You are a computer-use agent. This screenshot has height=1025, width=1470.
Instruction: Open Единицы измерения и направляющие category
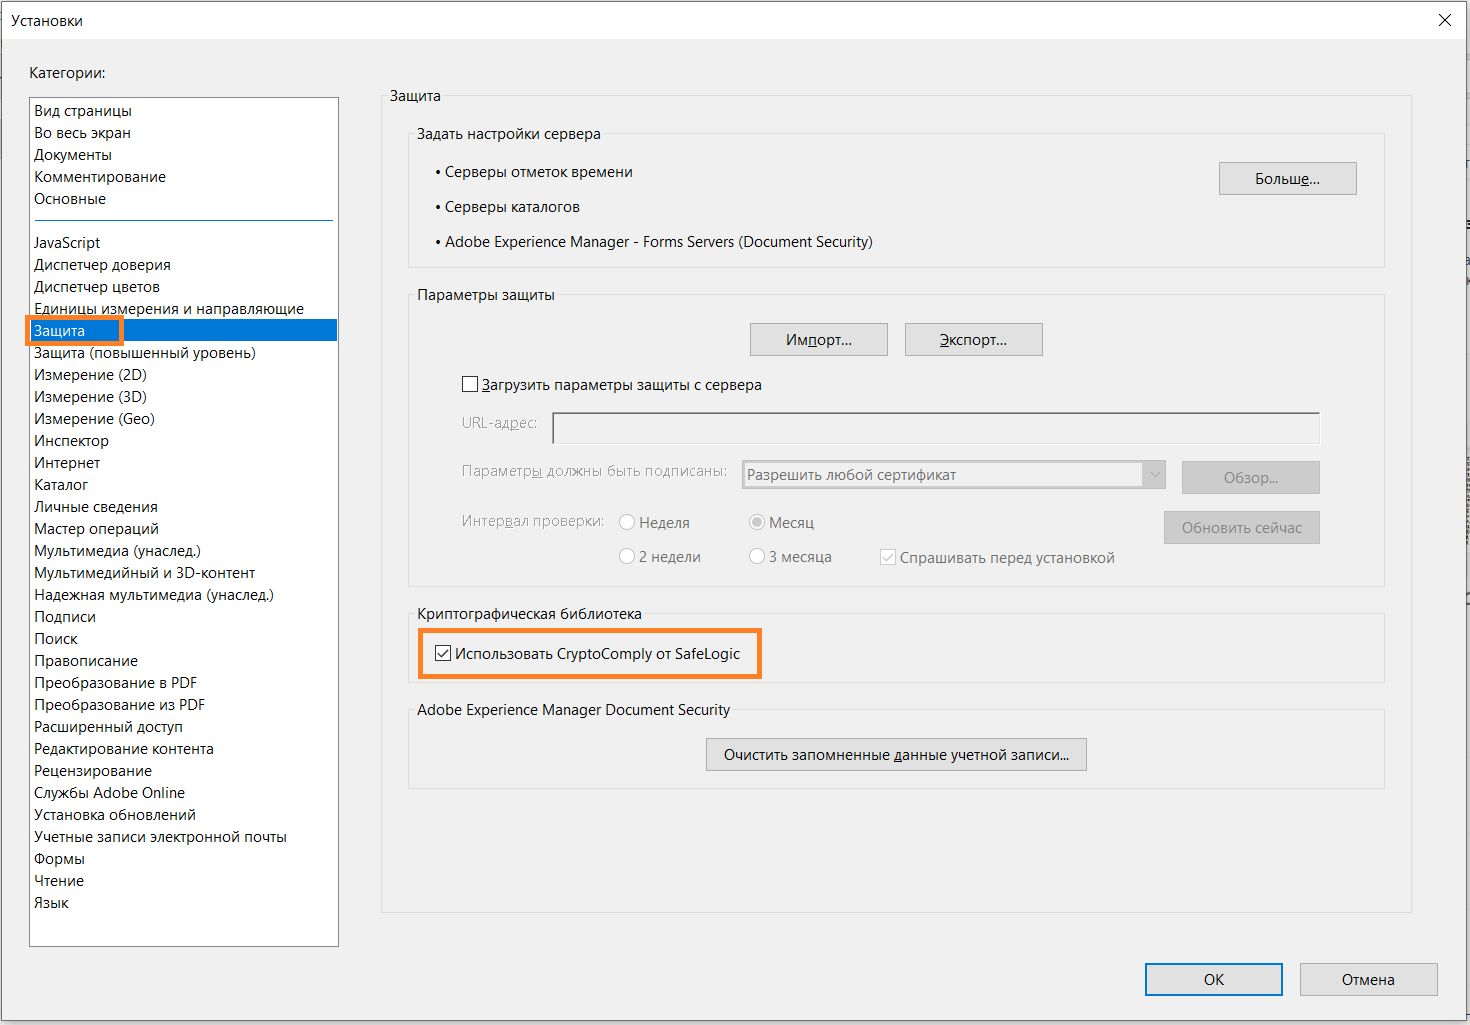(x=184, y=309)
